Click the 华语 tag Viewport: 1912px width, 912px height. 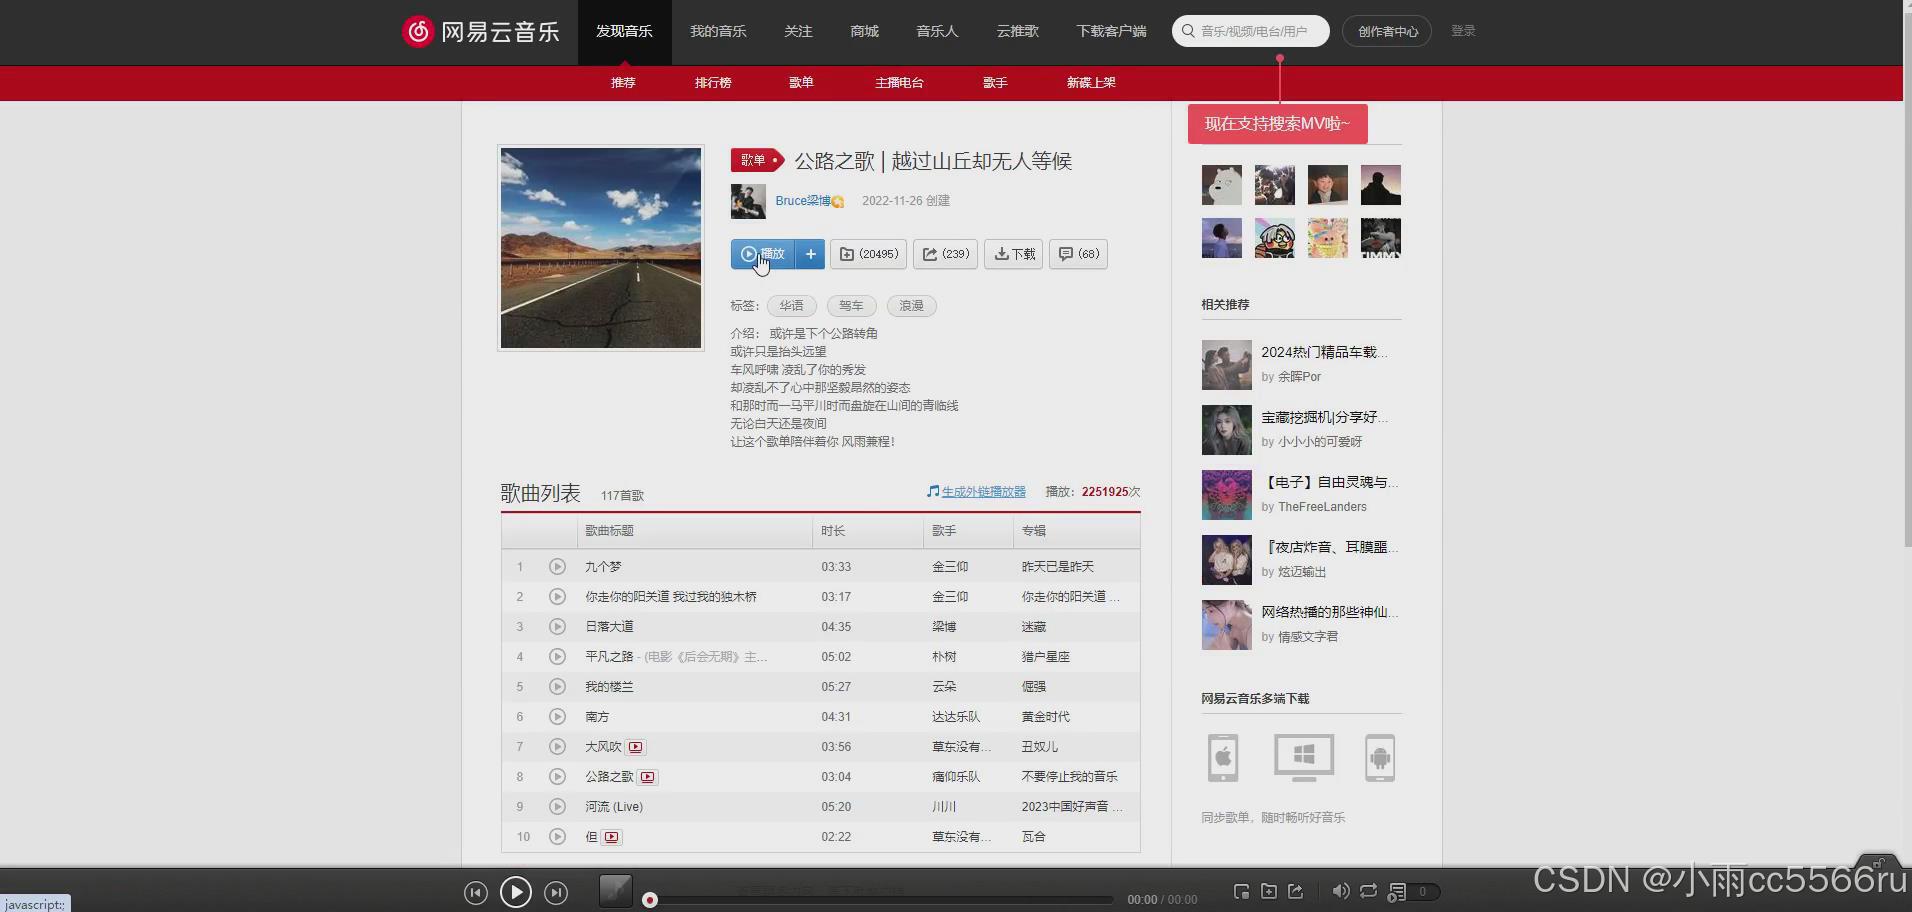coord(792,306)
